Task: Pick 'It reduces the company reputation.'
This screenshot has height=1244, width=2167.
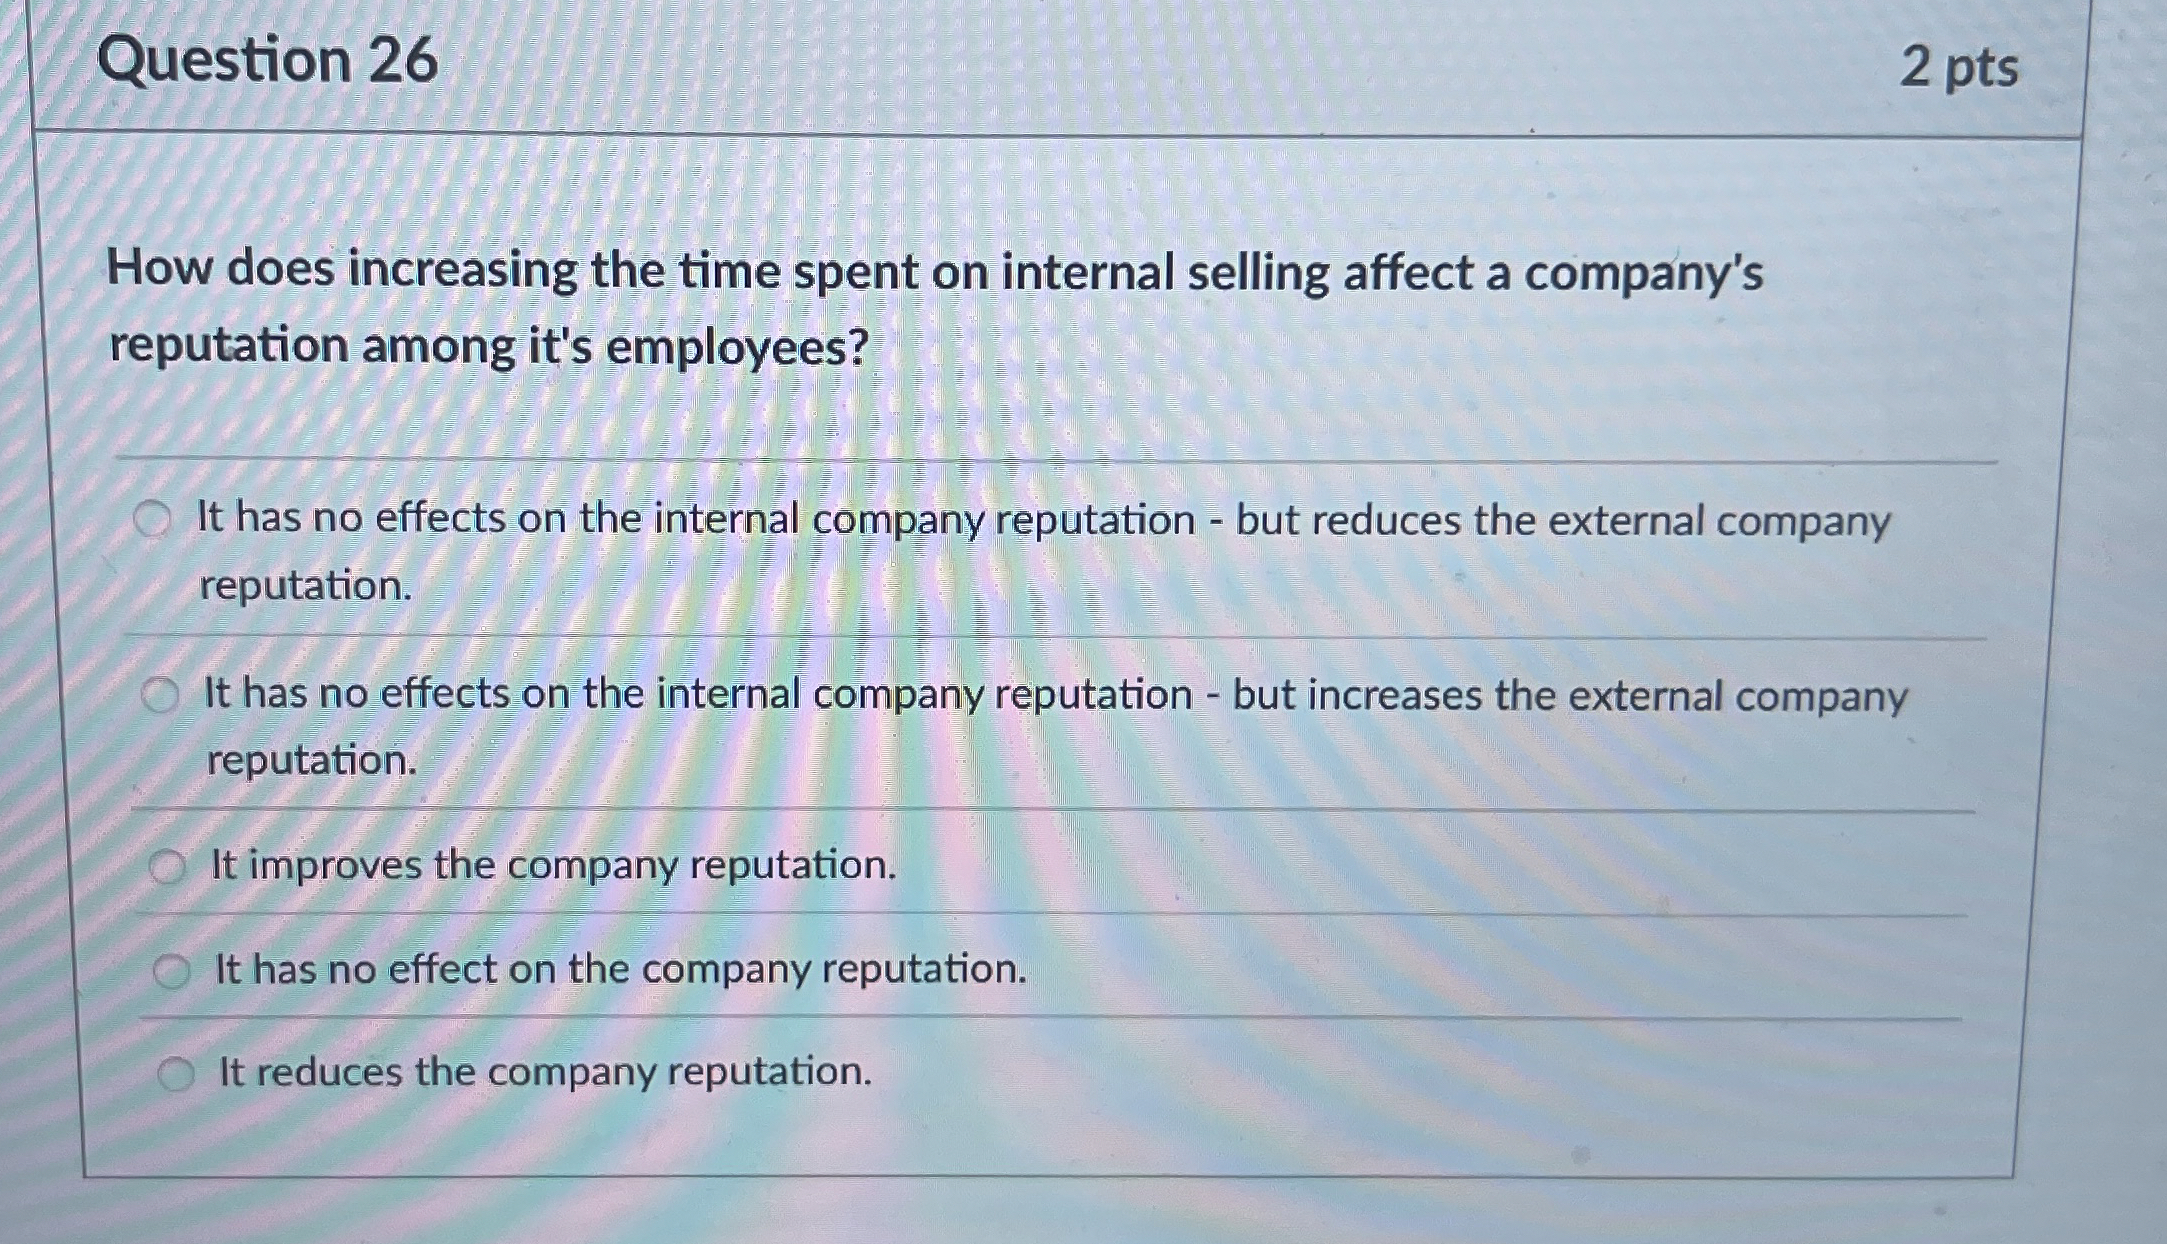Action: tap(180, 1071)
